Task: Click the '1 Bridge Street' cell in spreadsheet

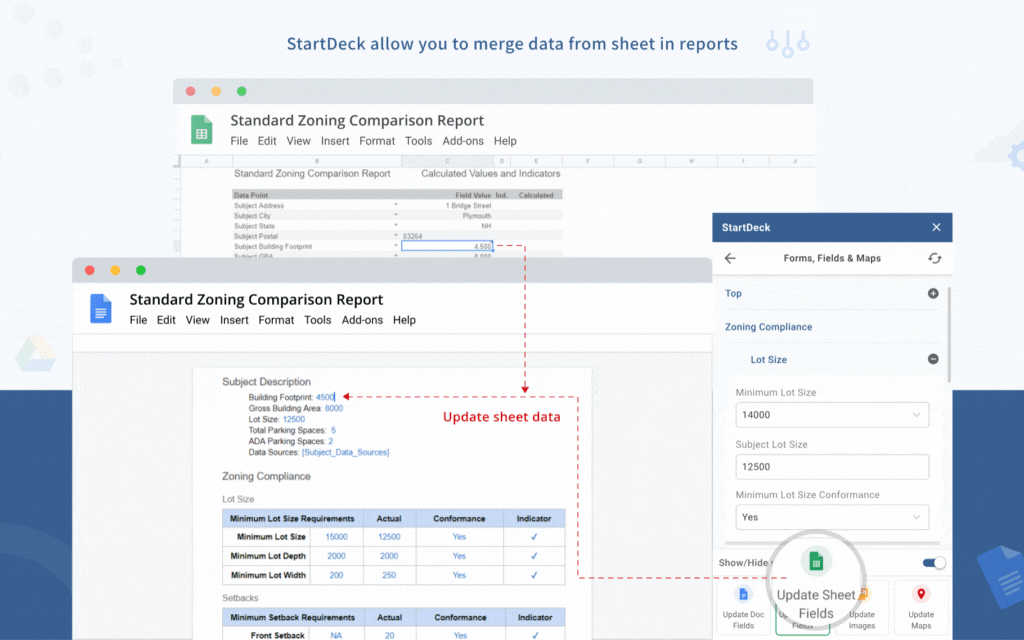Action: [x=468, y=206]
